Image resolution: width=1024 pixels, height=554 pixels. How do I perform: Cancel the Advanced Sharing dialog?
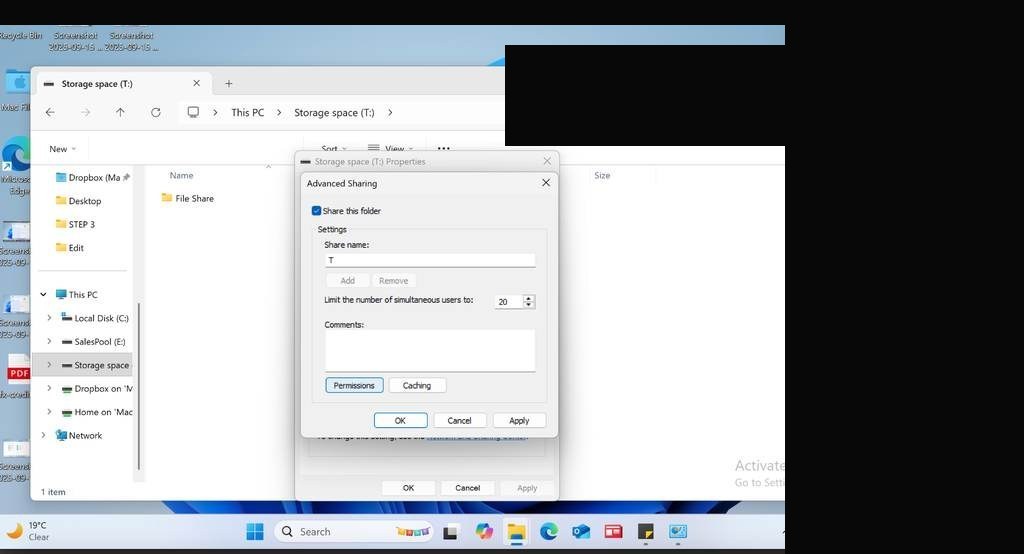point(459,420)
